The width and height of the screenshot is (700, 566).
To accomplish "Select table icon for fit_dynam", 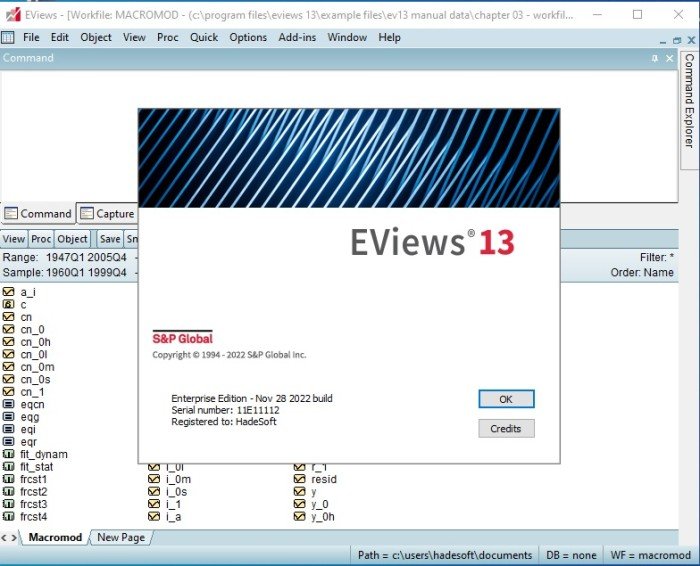I will point(8,454).
